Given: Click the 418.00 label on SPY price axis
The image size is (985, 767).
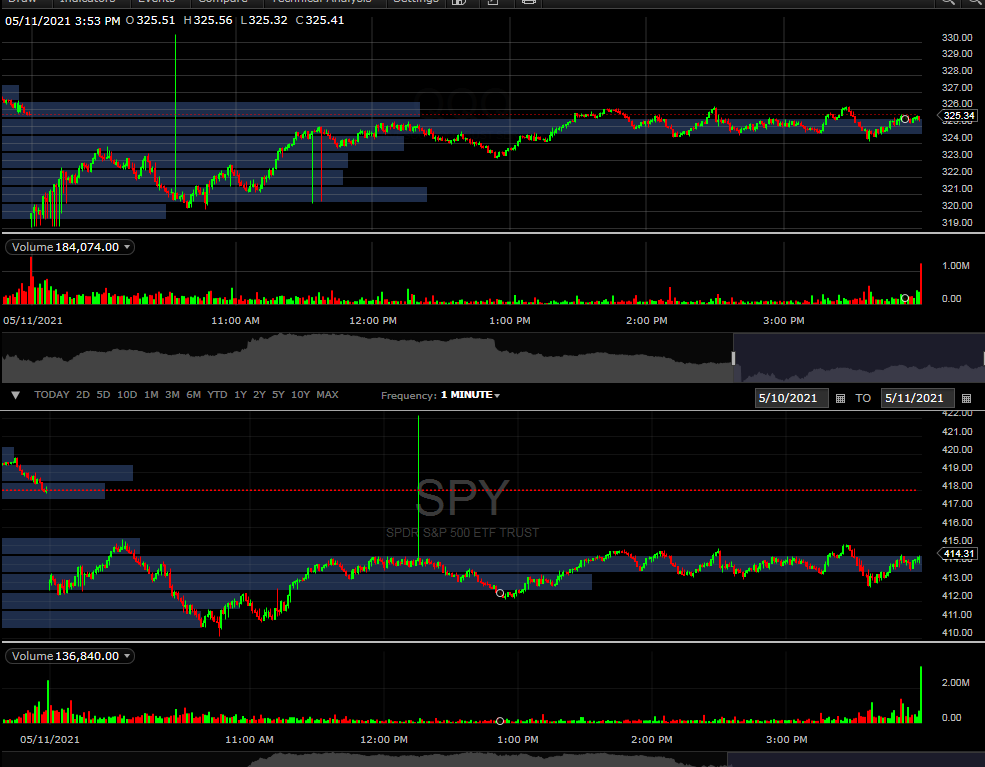Looking at the screenshot, I should click(957, 486).
